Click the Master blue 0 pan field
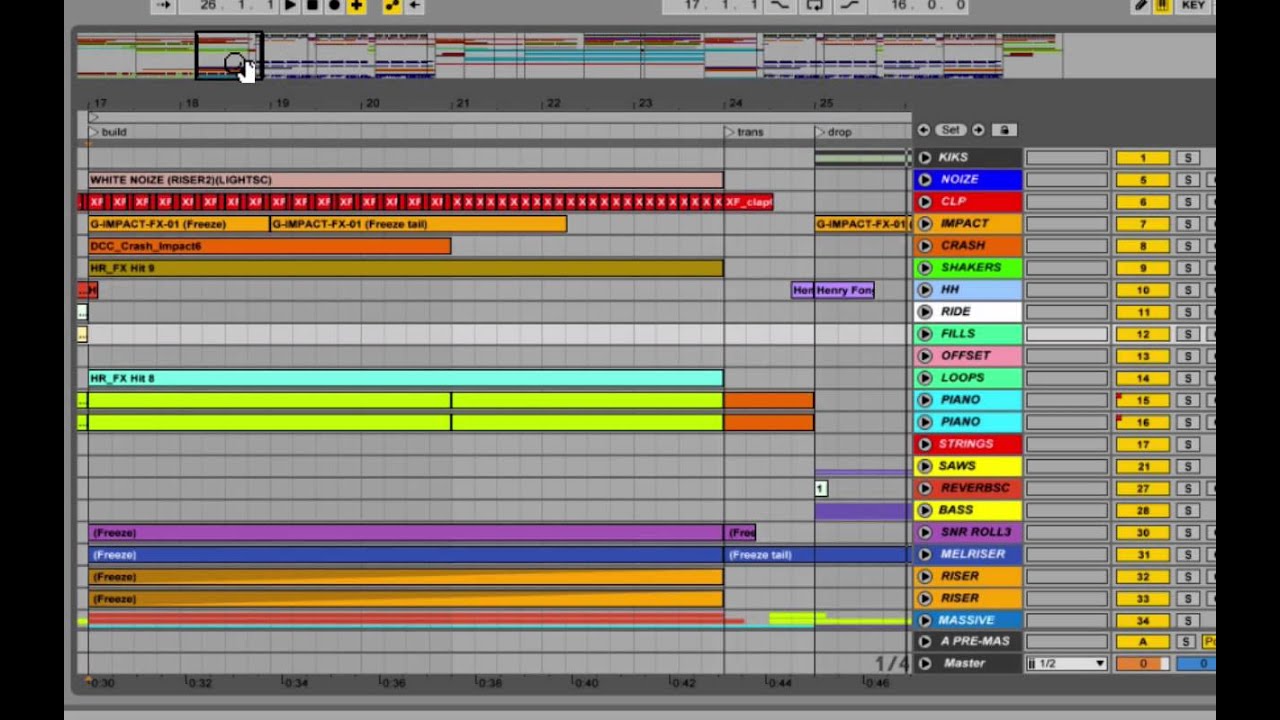This screenshot has width=1280, height=720. pos(1196,664)
